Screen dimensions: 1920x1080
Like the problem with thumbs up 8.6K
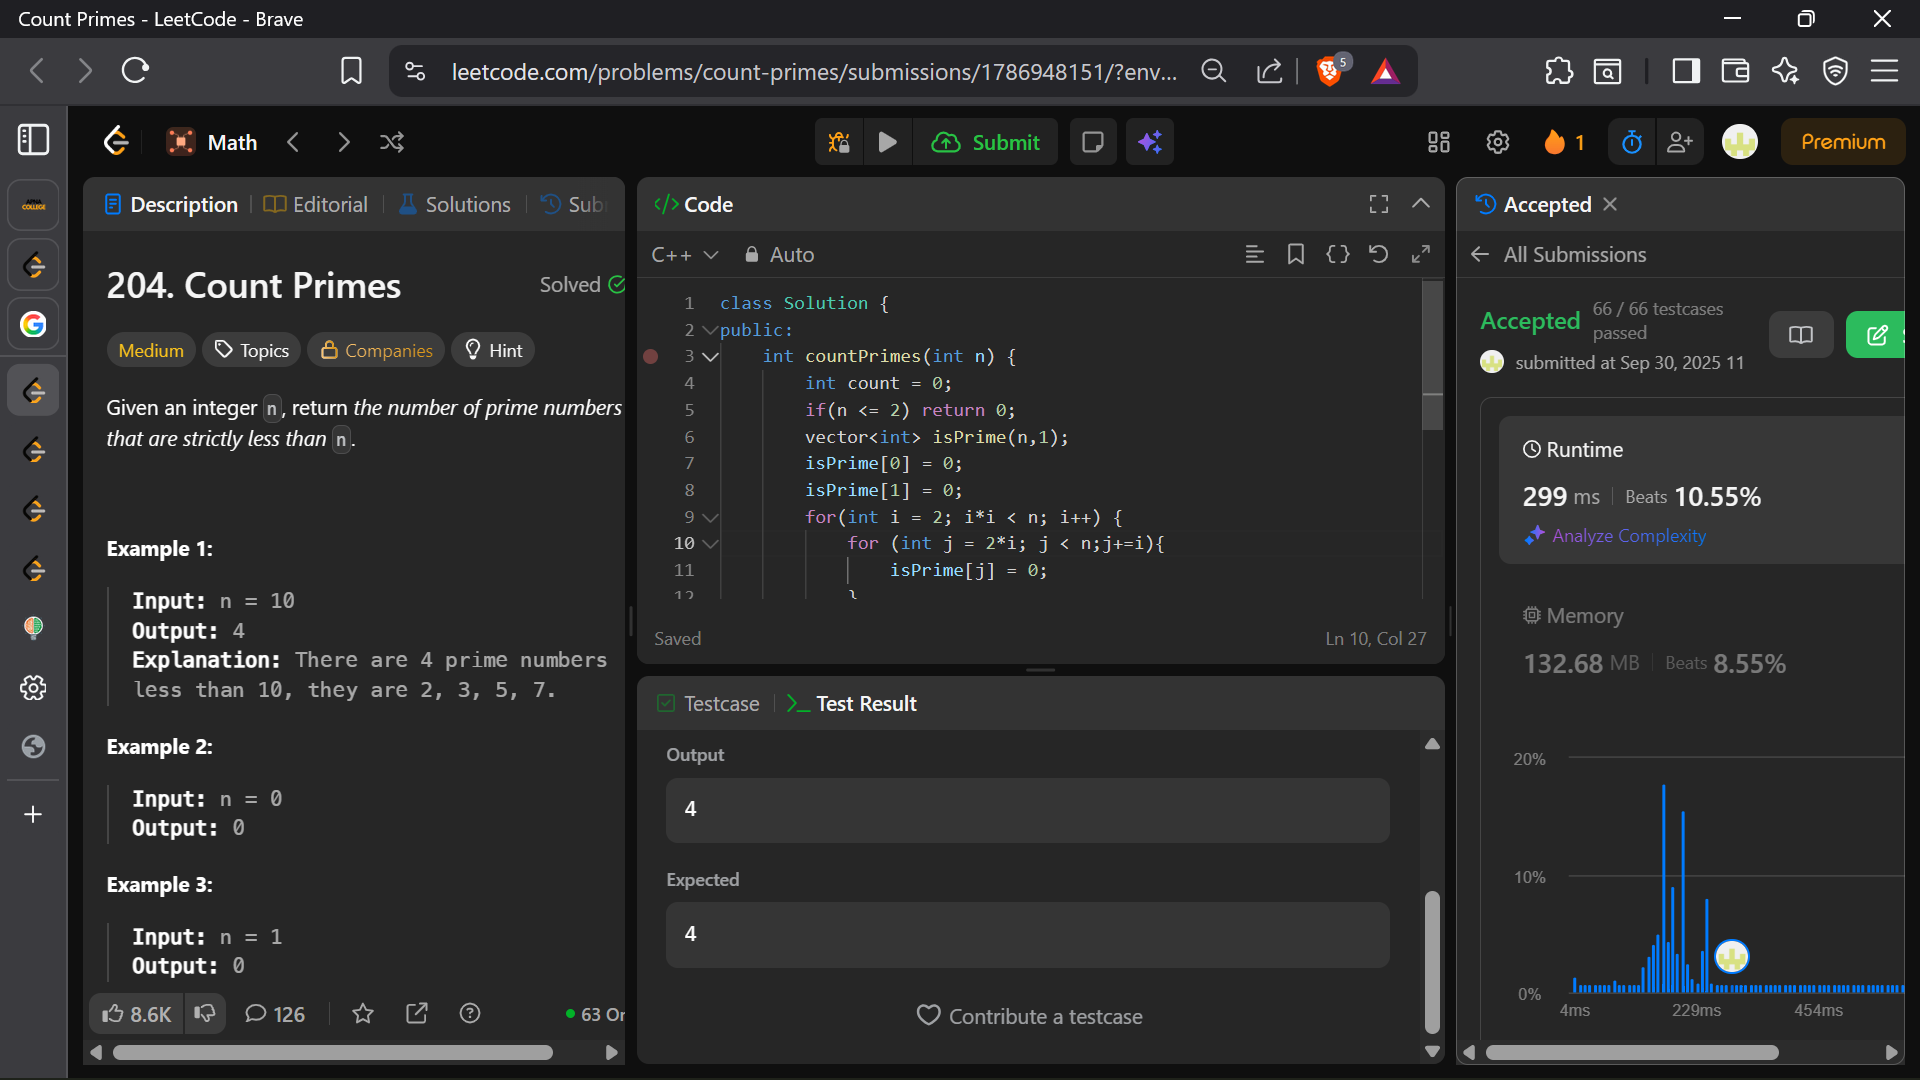tap(137, 1014)
